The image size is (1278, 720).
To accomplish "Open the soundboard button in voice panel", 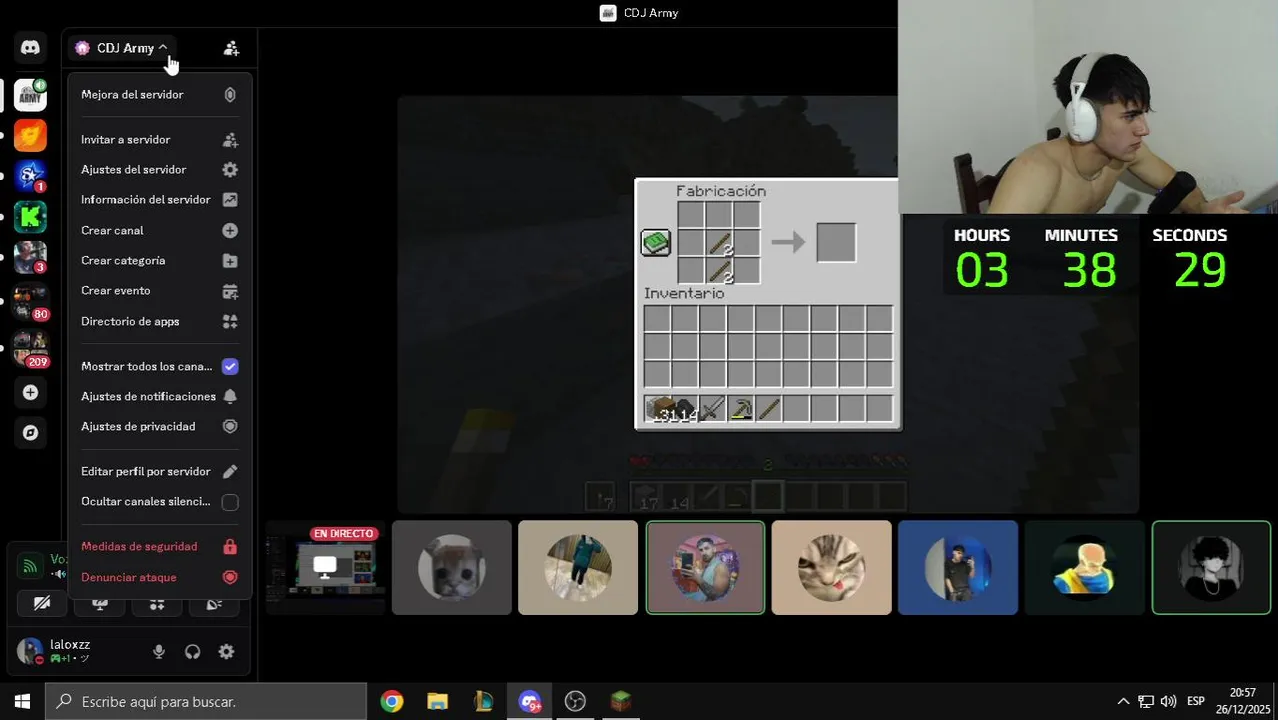I will pyautogui.click(x=214, y=604).
